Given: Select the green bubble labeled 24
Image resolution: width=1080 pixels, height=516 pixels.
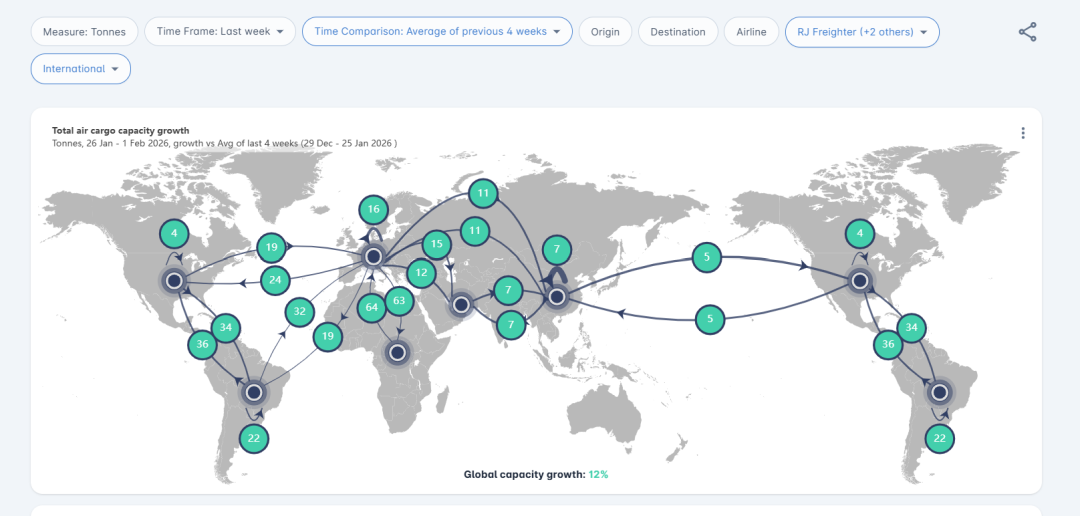Looking at the screenshot, I should (x=275, y=281).
